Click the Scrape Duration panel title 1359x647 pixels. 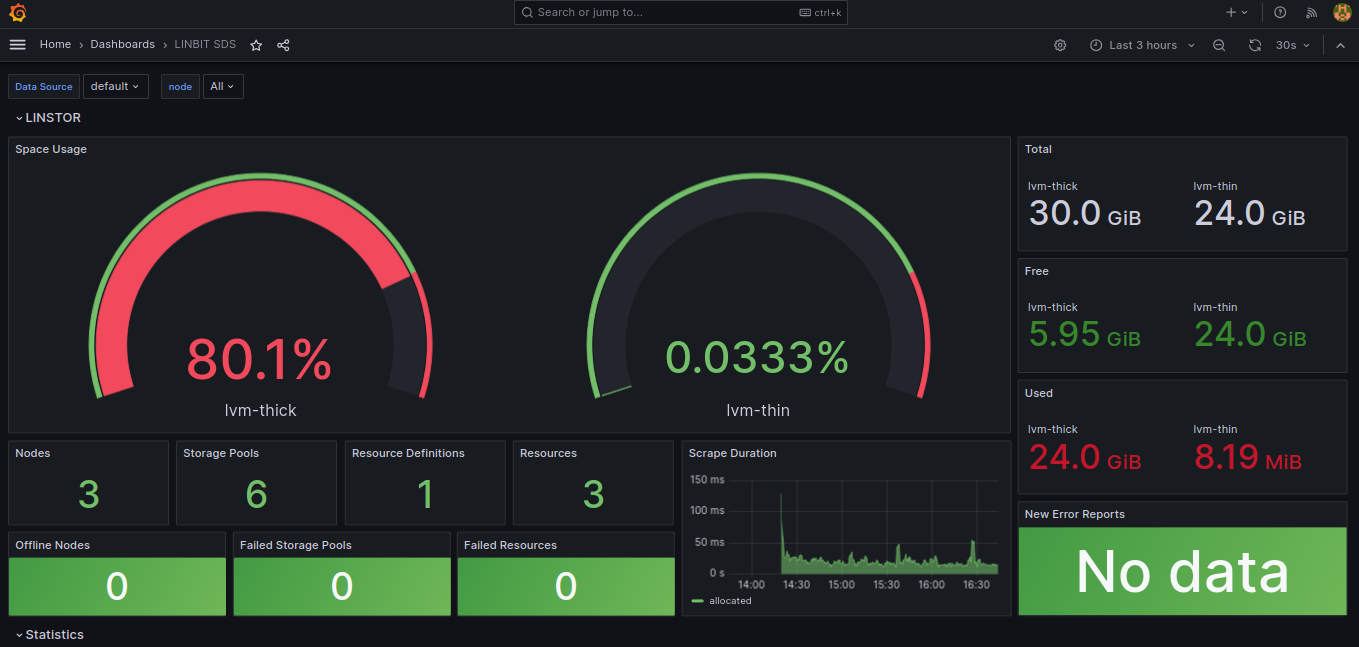coord(732,453)
